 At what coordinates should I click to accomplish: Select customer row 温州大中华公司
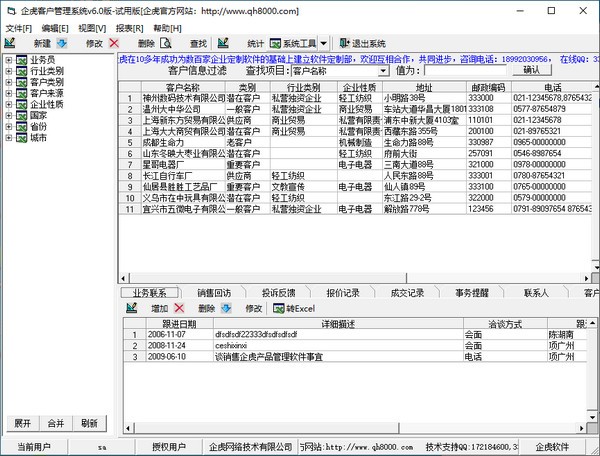pyautogui.click(x=356, y=109)
